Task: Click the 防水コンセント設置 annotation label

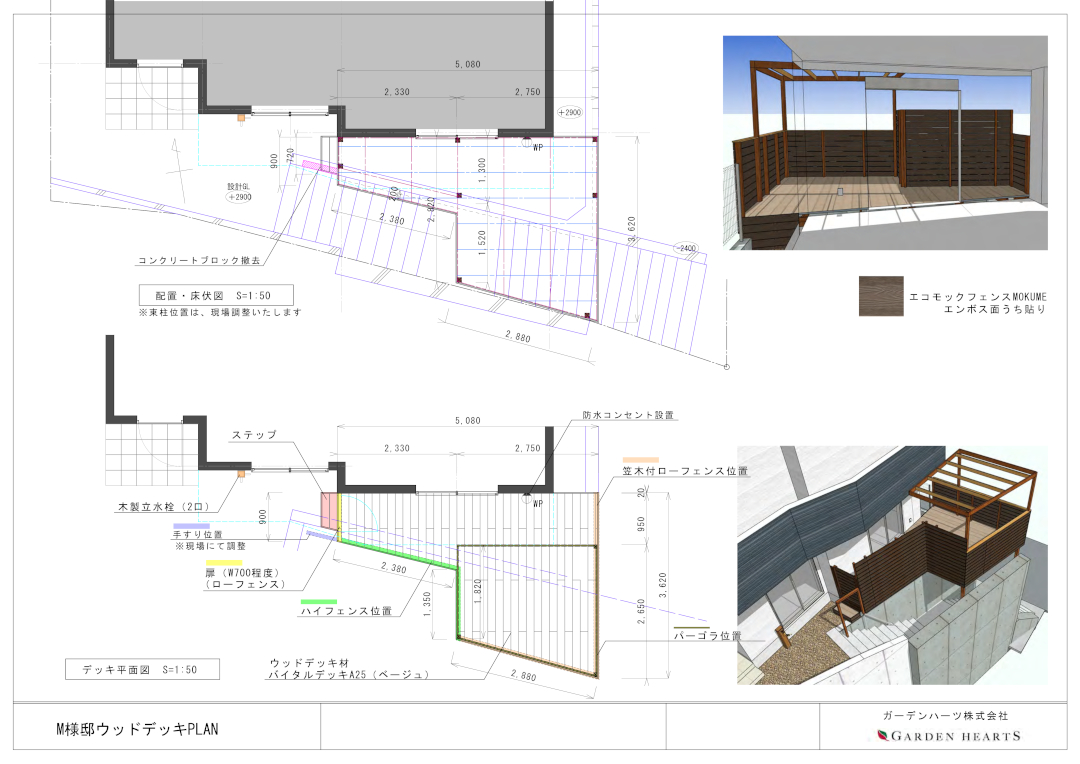Action: click(x=629, y=414)
